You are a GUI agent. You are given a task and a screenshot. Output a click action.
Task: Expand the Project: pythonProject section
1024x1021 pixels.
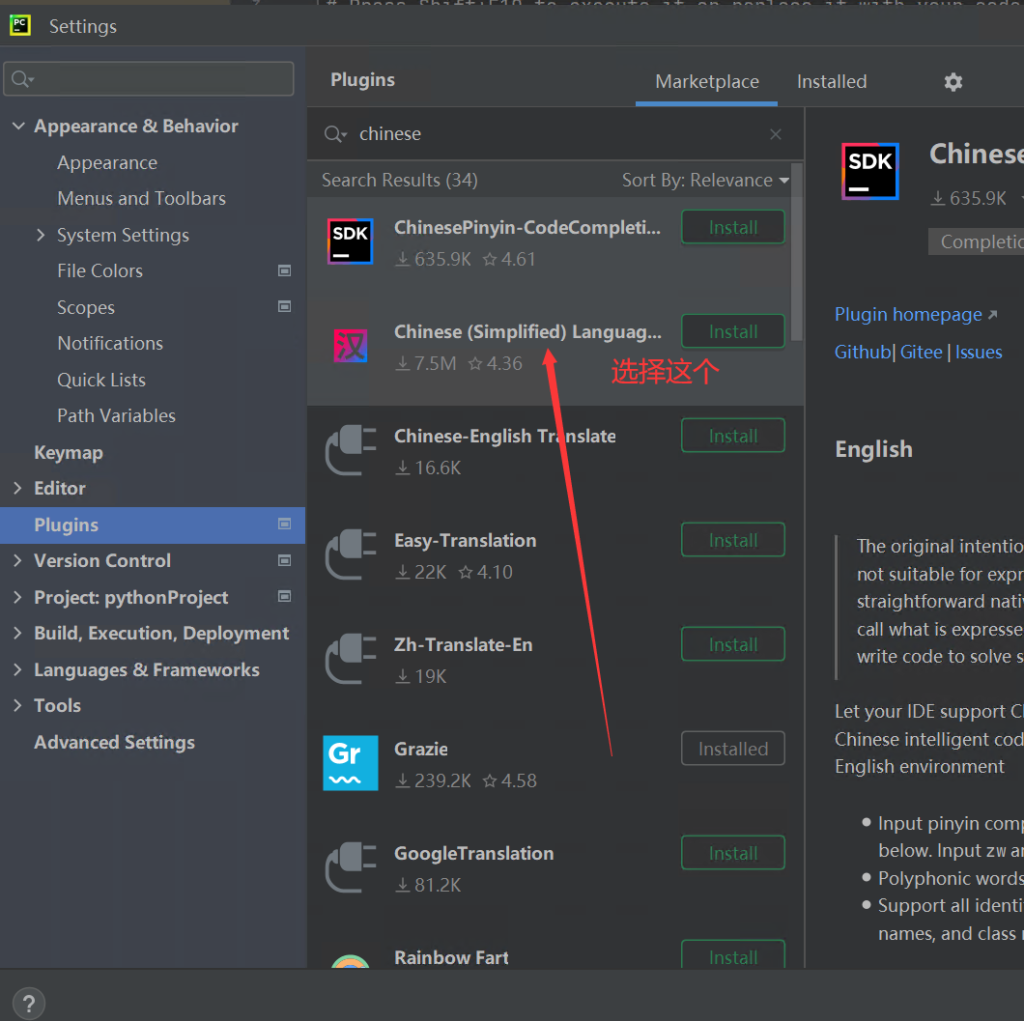(18, 597)
